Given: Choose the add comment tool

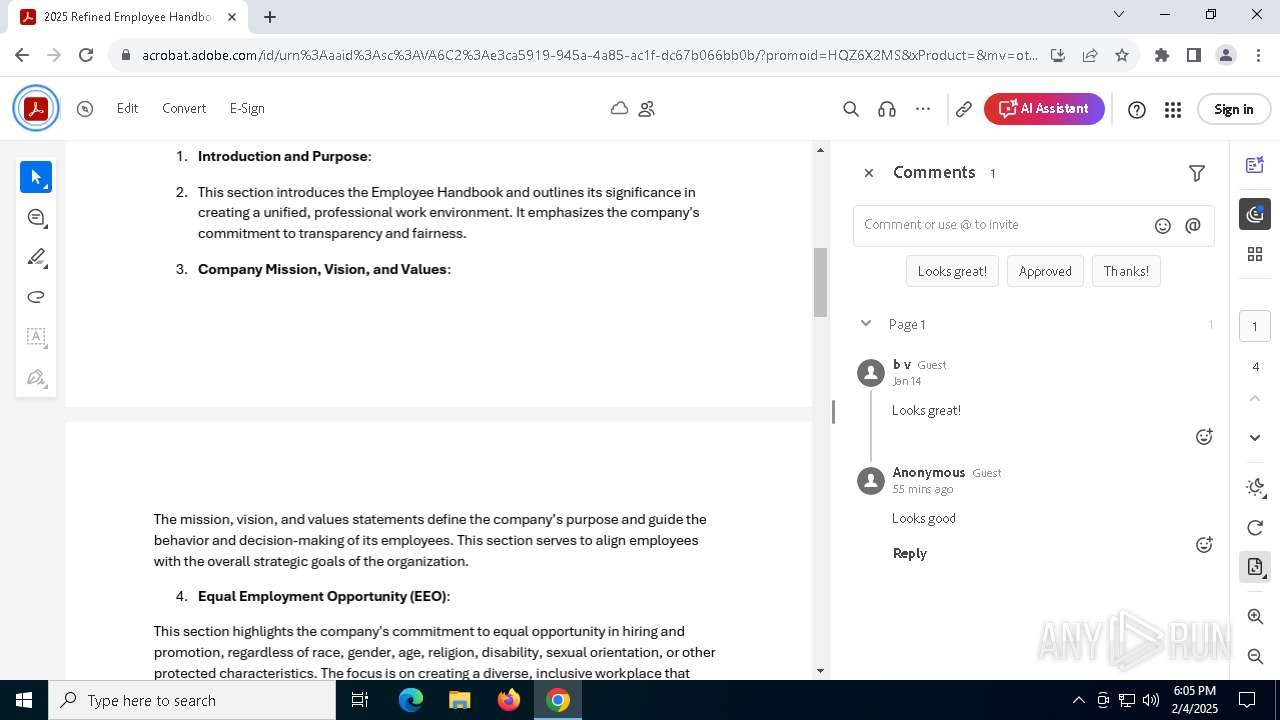Looking at the screenshot, I should pos(36,217).
